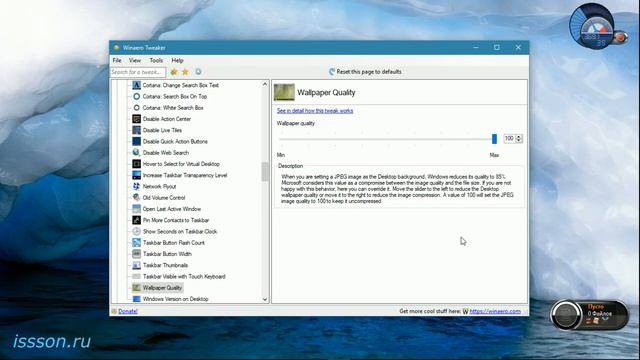Image resolution: width=640 pixels, height=360 pixels.
Task: Click the Taskbar Visible with Touch Keyboard icon
Action: (x=136, y=276)
